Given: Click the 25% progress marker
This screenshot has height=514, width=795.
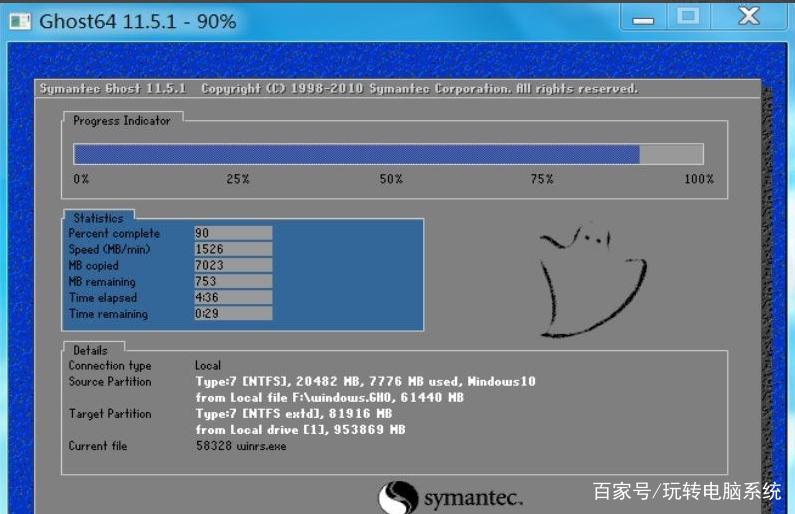Looking at the screenshot, I should [x=238, y=179].
